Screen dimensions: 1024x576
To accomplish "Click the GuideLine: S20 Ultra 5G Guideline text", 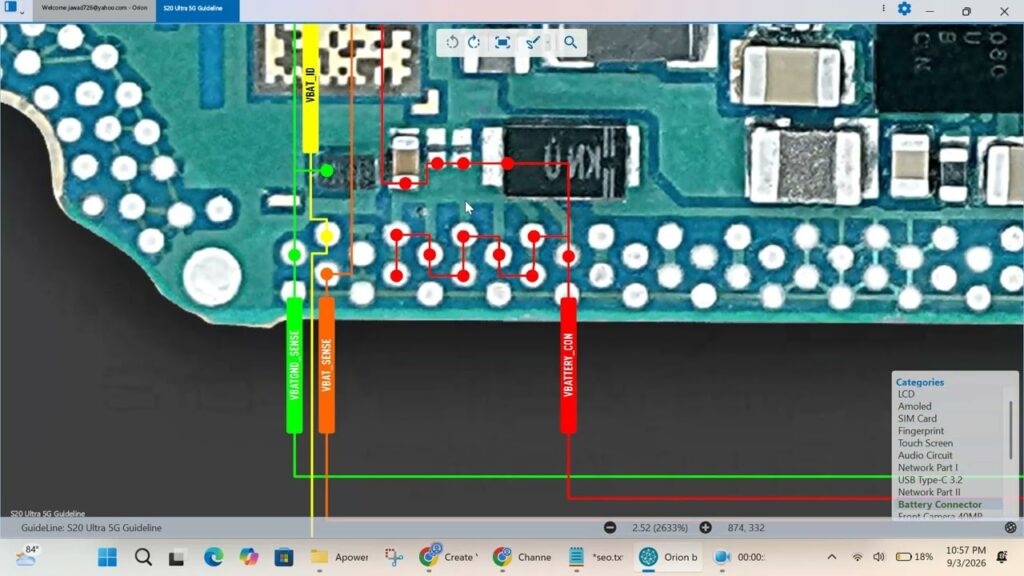I will [91, 528].
